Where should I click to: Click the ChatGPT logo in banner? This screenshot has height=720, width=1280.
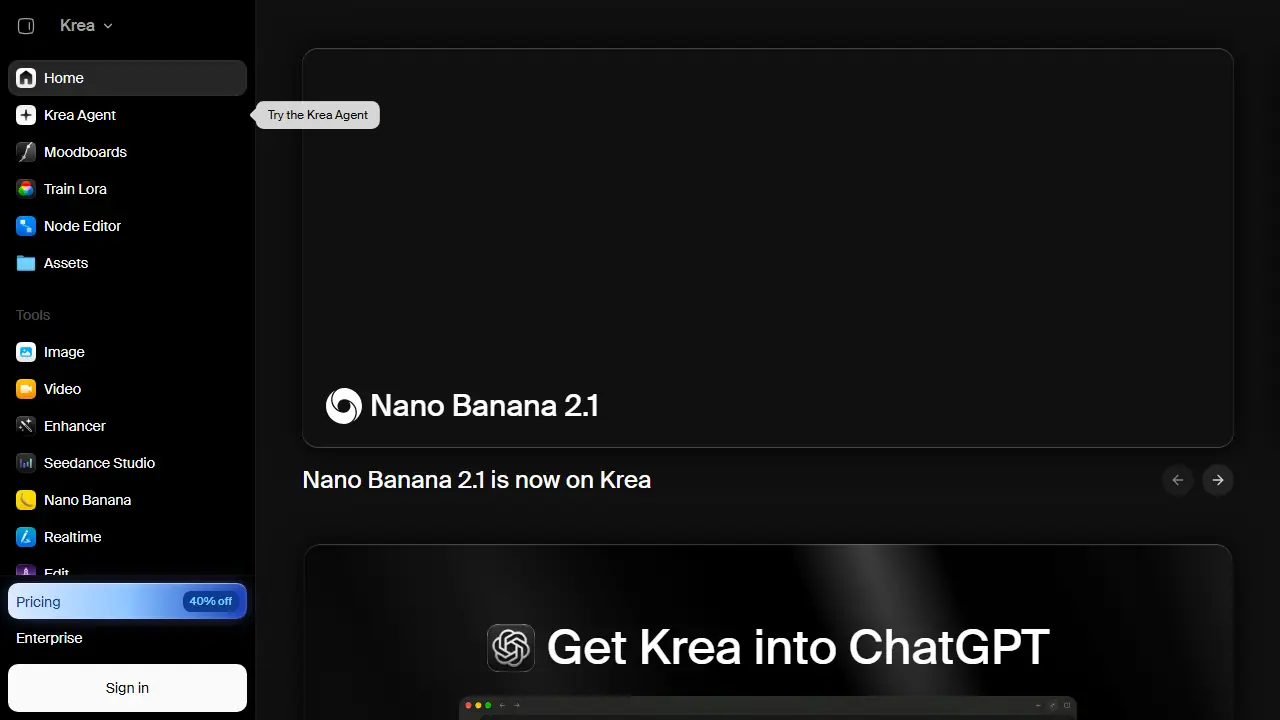pyautogui.click(x=511, y=647)
